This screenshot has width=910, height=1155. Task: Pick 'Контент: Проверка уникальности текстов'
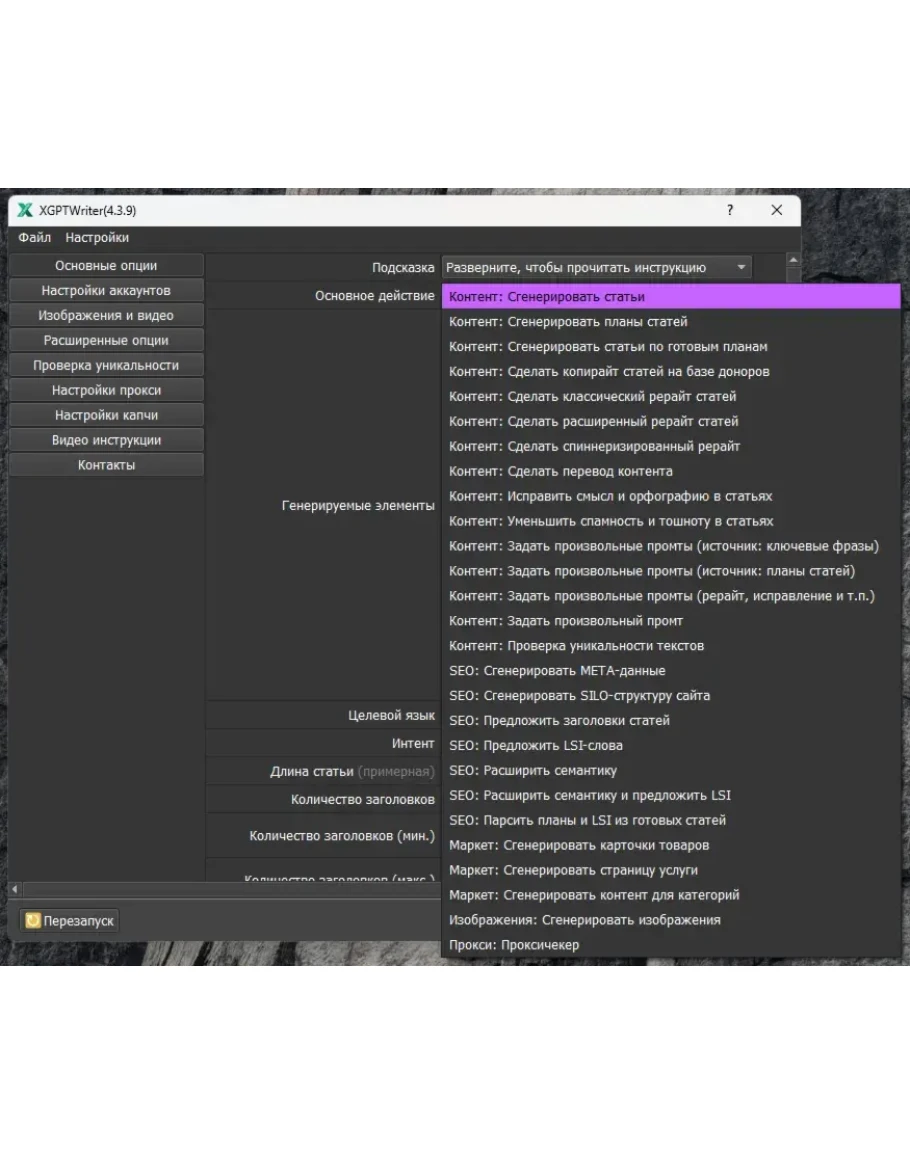(671, 646)
